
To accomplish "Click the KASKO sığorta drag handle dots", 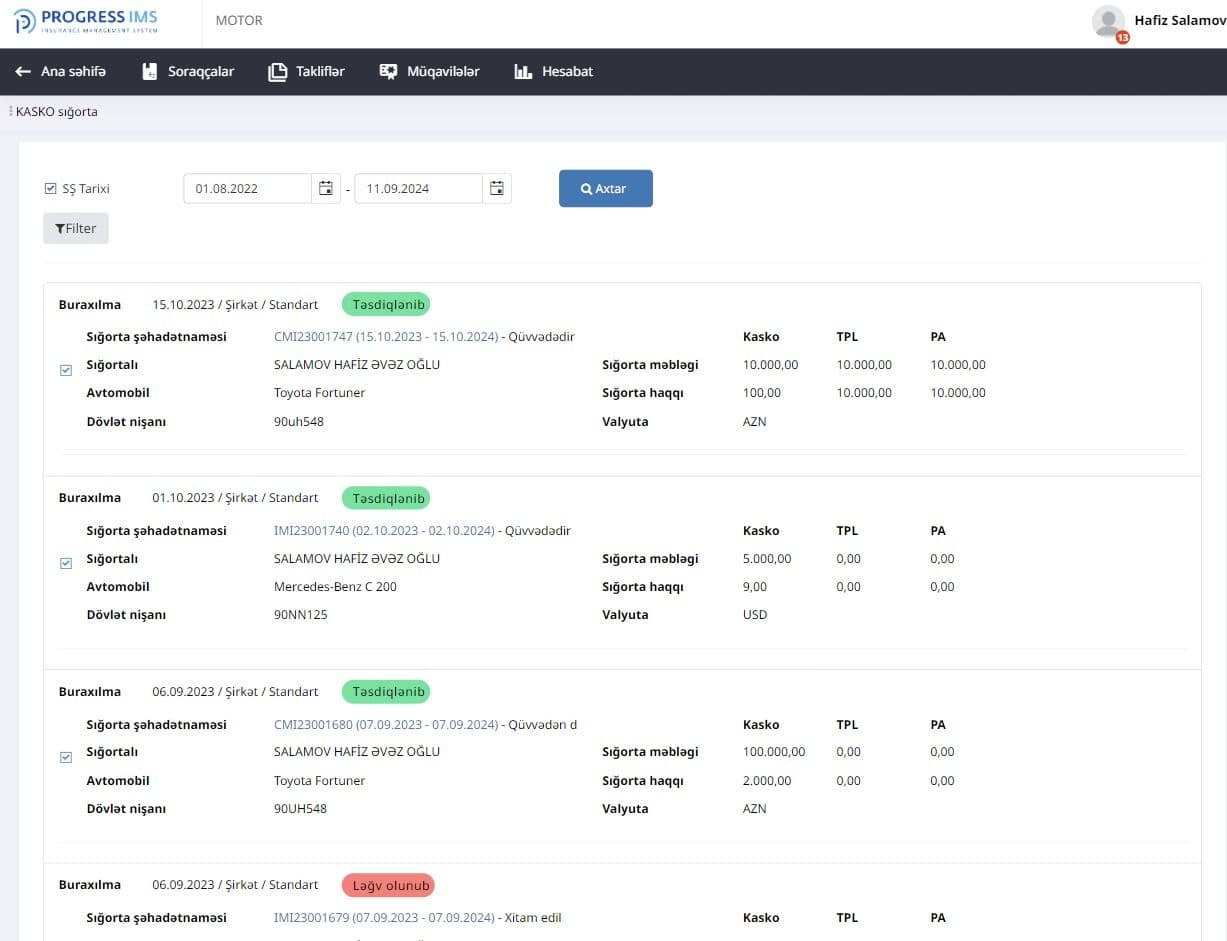I will (11, 112).
